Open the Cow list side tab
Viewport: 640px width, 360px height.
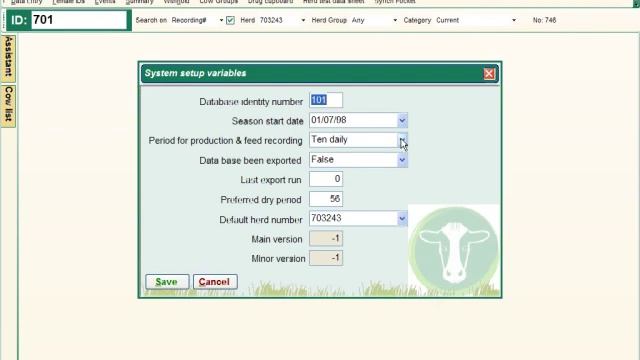click(x=9, y=105)
